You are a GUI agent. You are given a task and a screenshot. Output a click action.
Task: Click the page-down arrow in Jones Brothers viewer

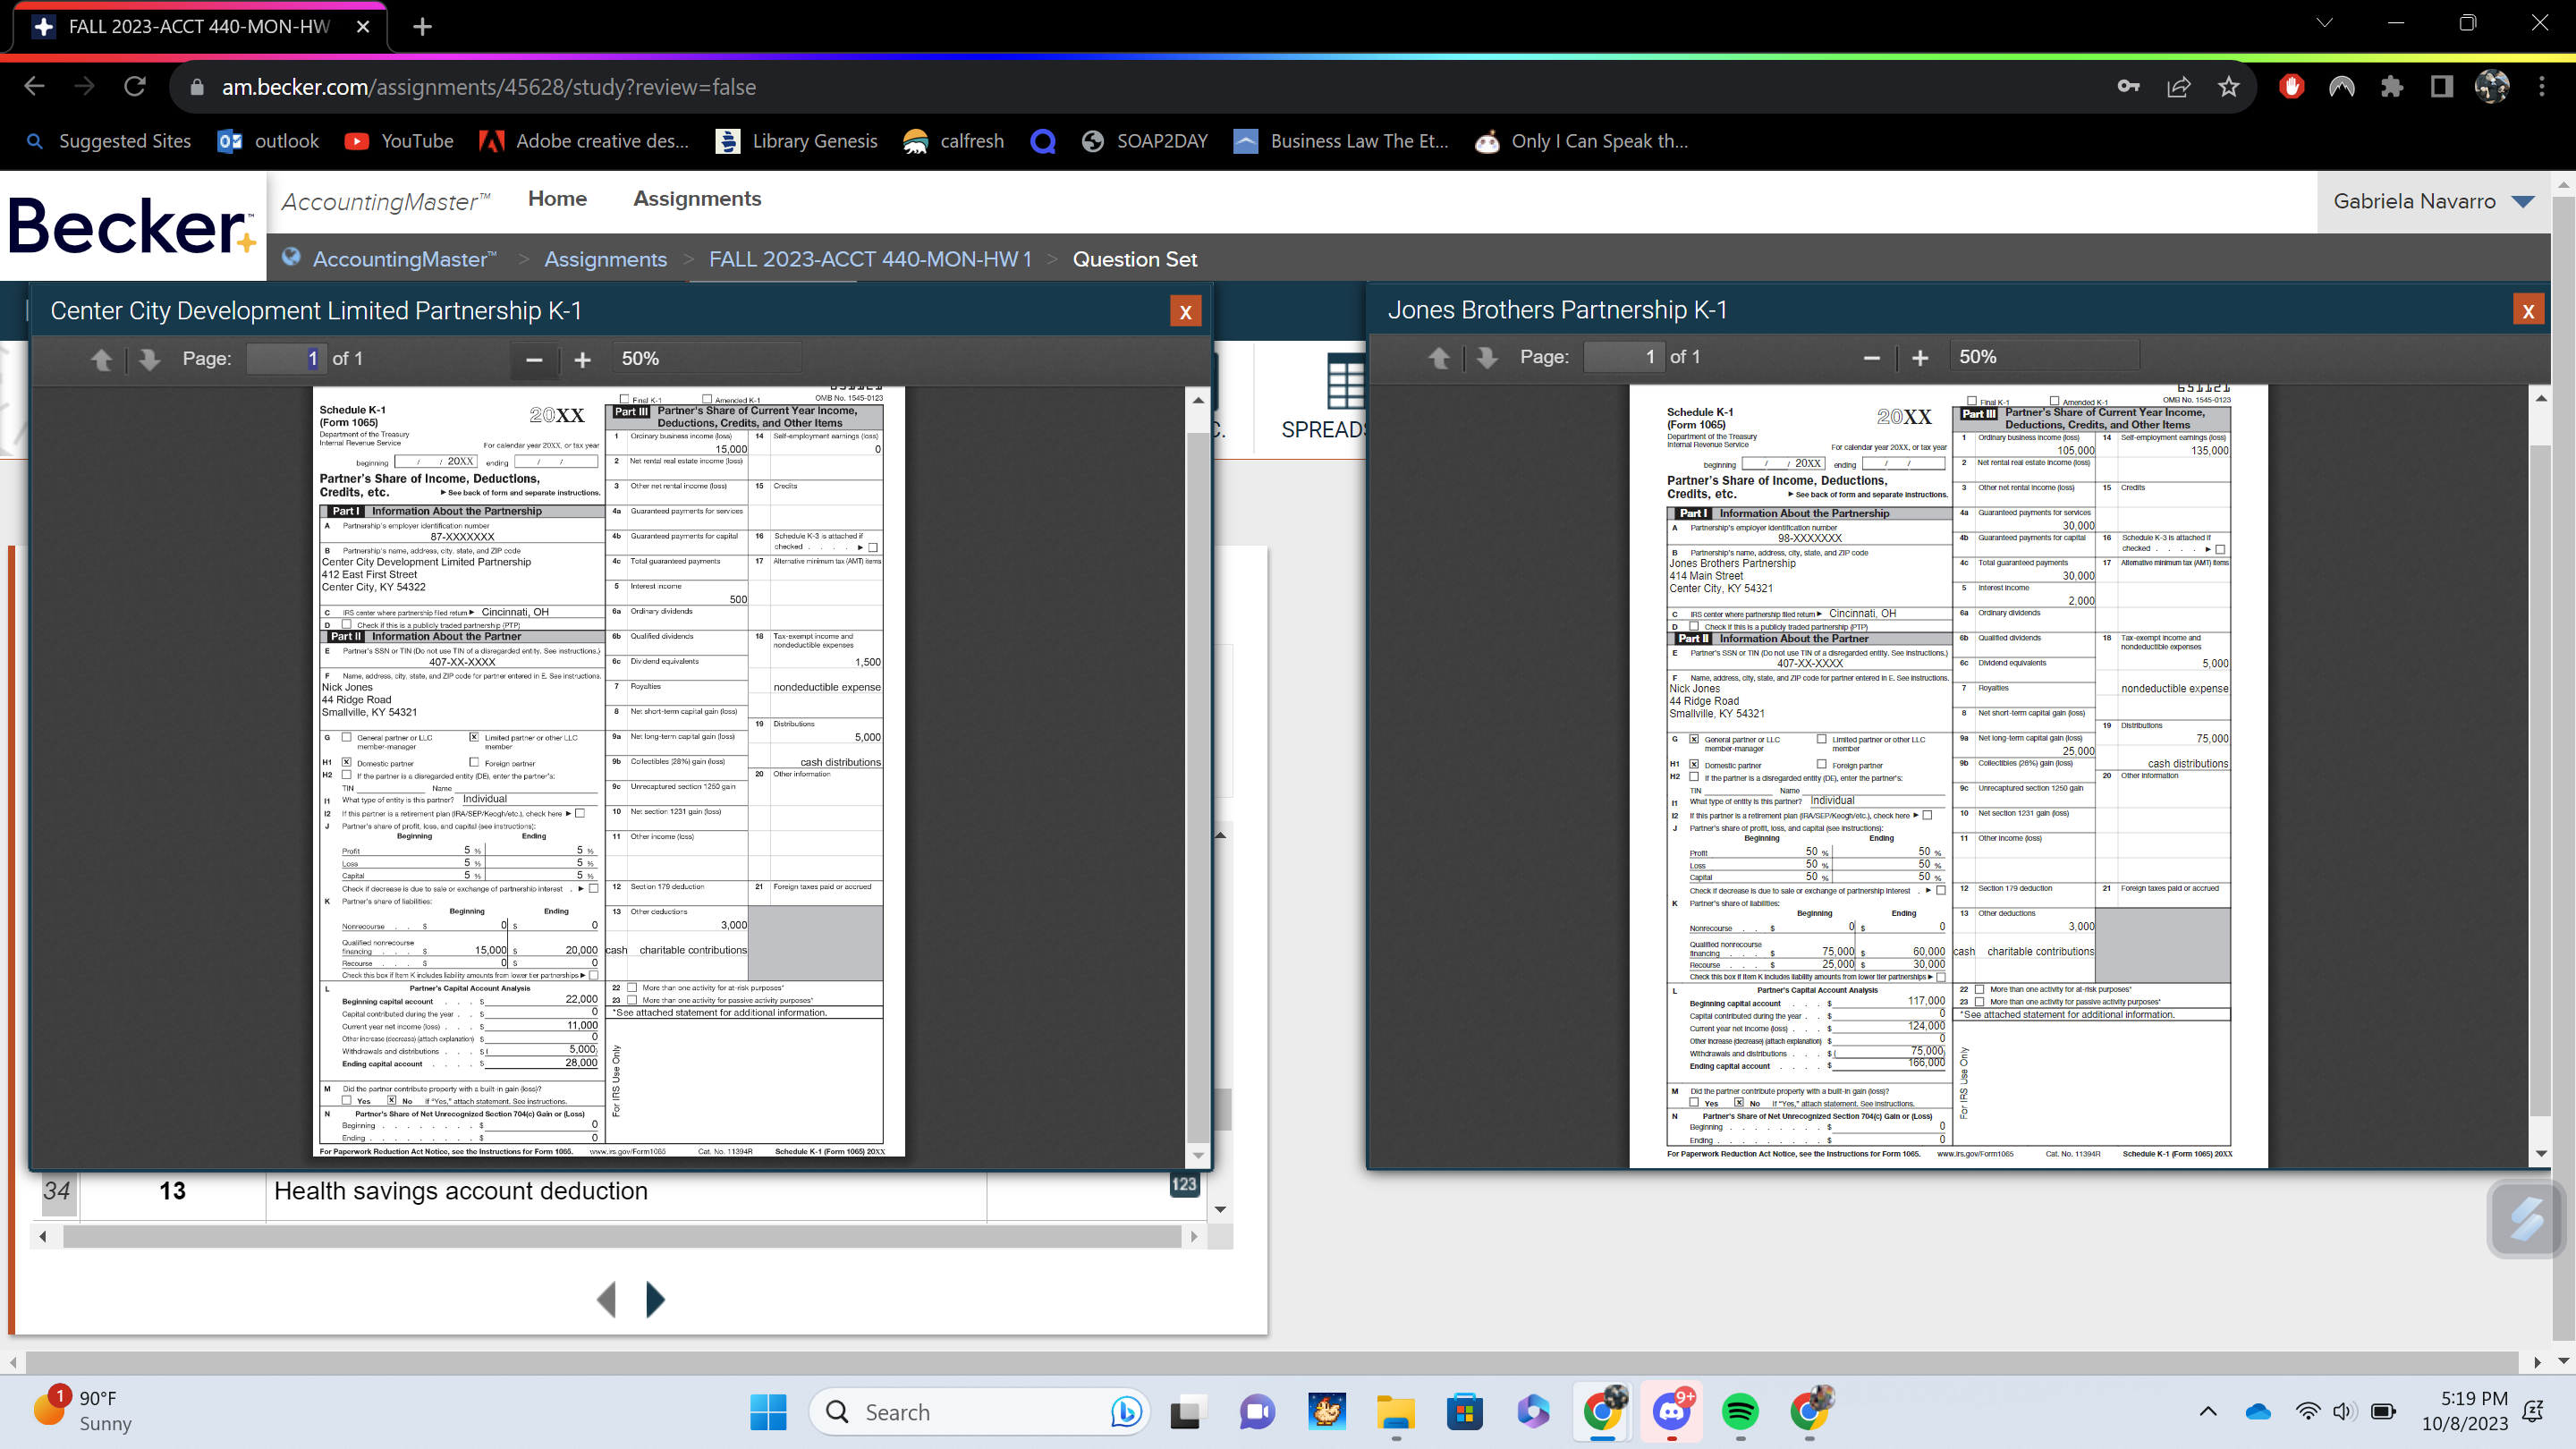pyautogui.click(x=1485, y=356)
